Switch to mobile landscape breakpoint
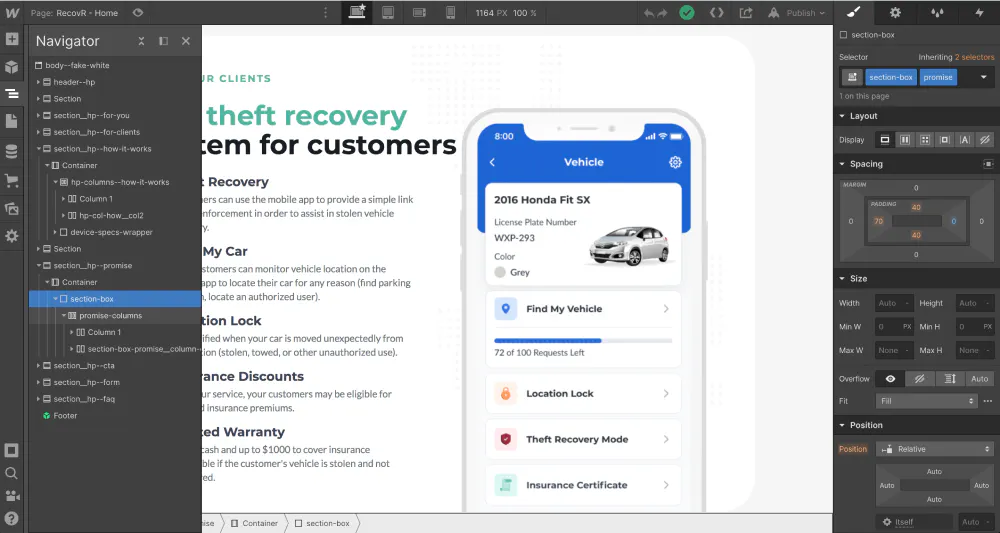This screenshot has width=1000, height=533. (419, 13)
